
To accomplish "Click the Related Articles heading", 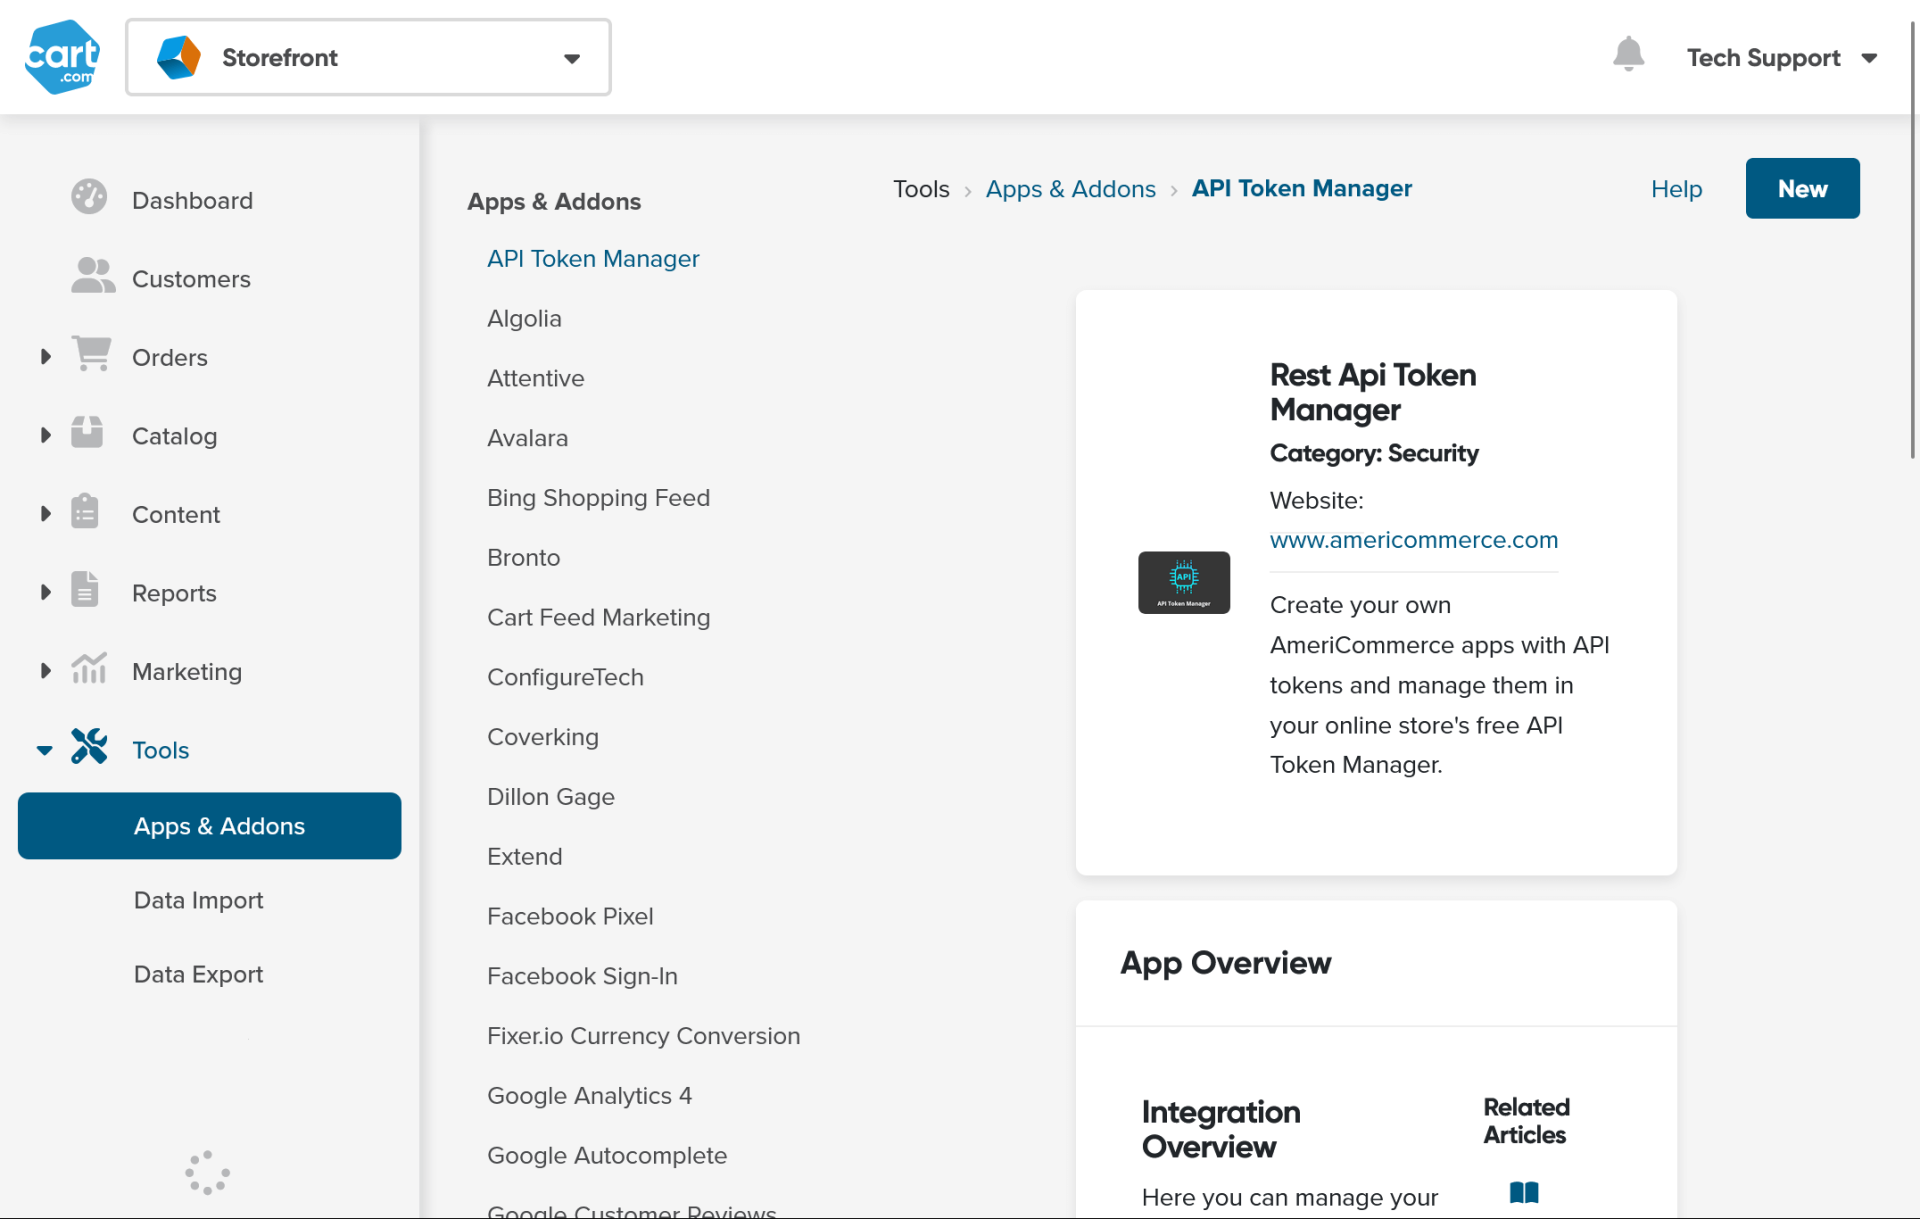I will 1526,1121.
